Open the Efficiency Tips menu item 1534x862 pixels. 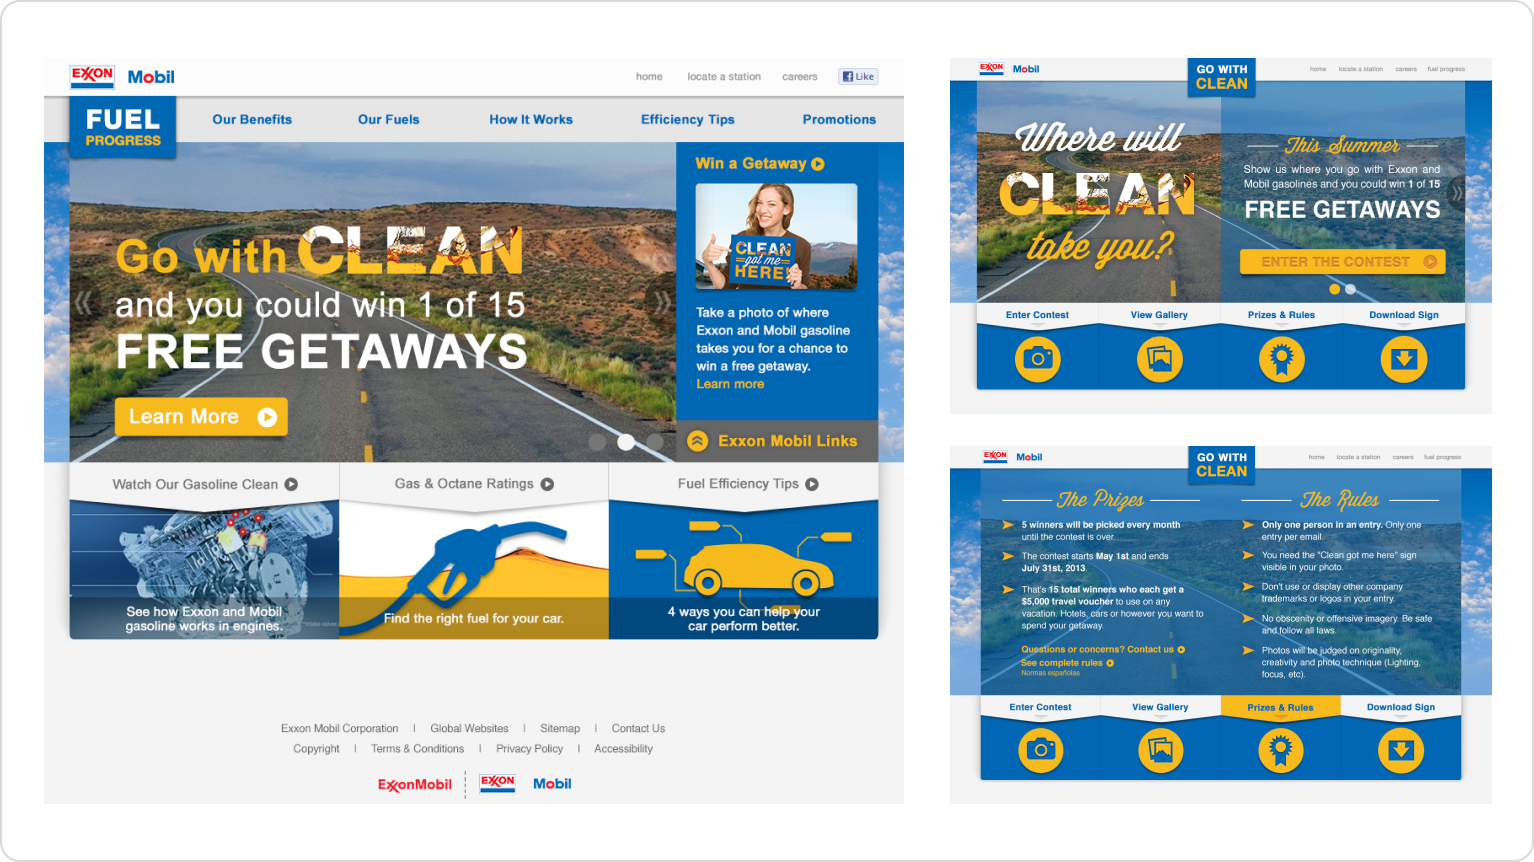click(687, 119)
